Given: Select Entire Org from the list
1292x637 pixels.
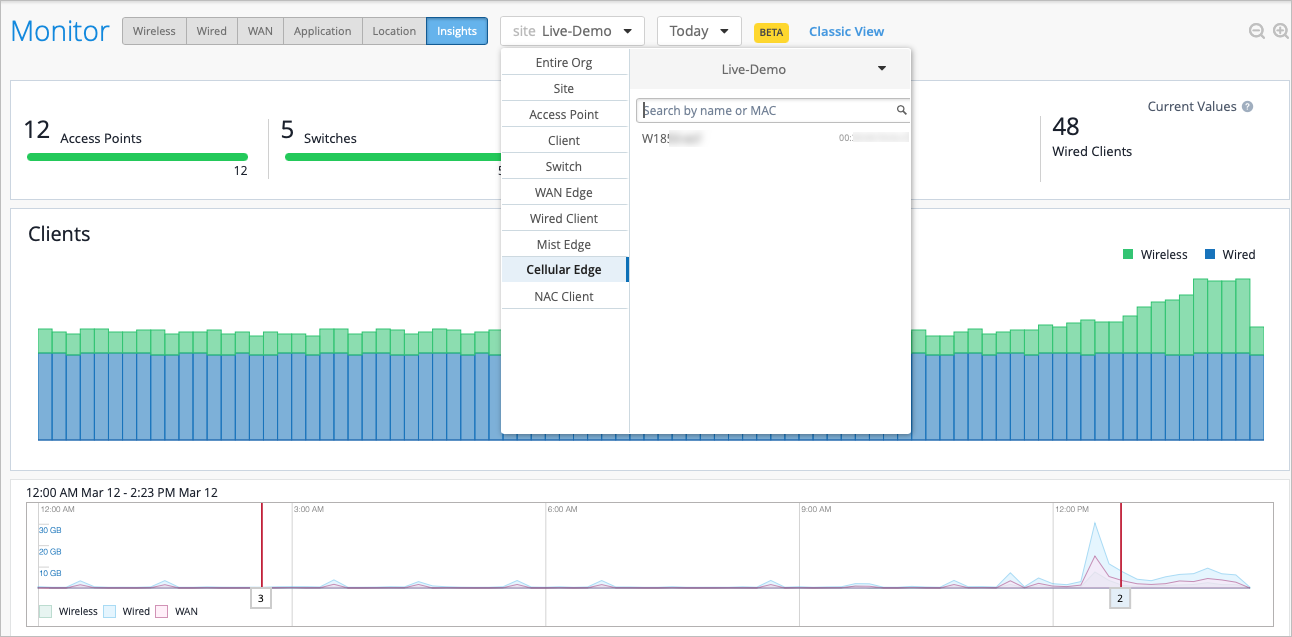Looking at the screenshot, I should click(x=565, y=62).
